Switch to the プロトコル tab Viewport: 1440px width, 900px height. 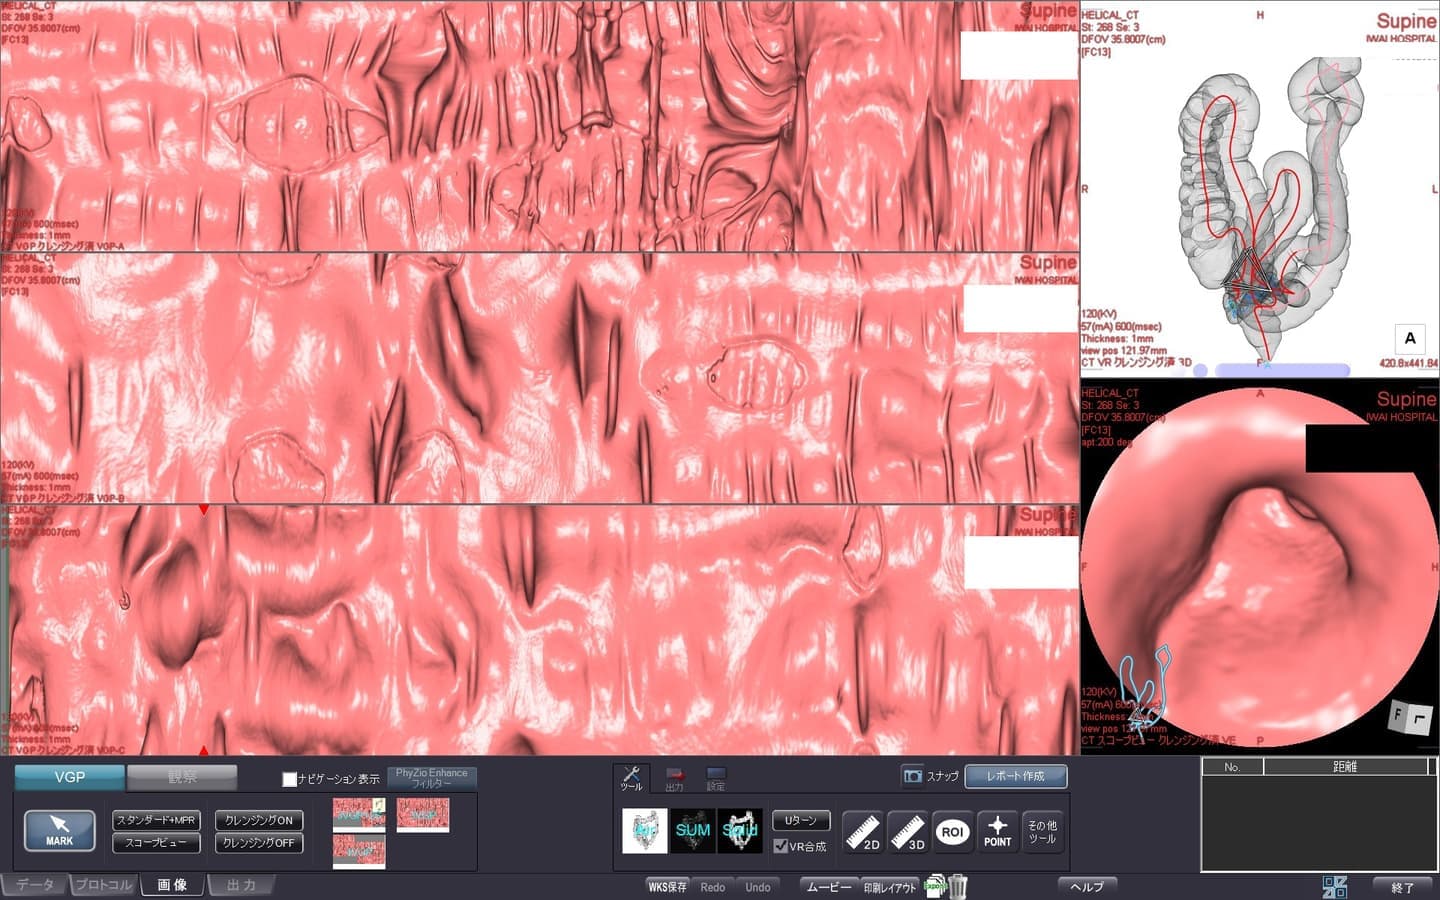click(103, 885)
